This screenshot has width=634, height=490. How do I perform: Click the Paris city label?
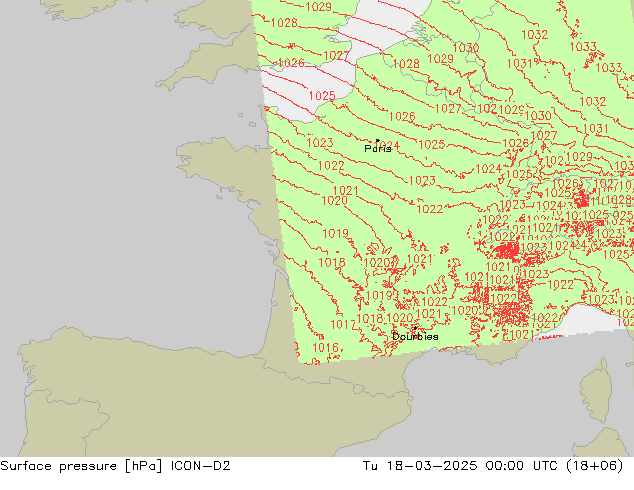coord(378,149)
